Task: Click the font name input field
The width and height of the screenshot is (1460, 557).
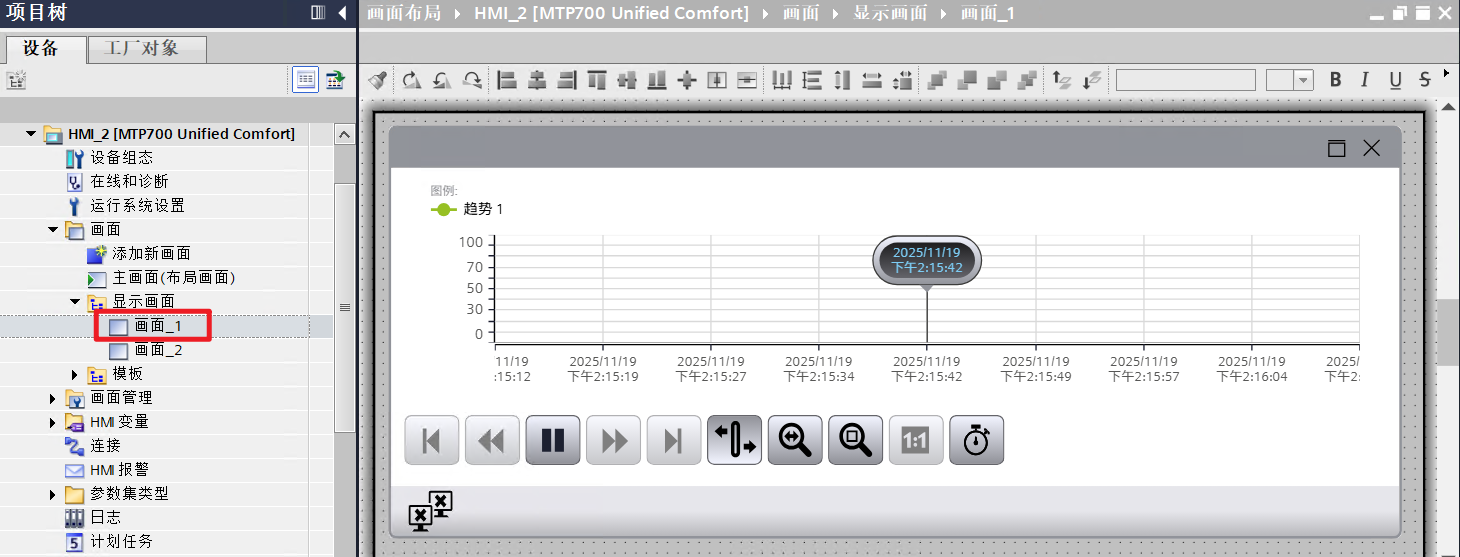Action: pos(1185,80)
